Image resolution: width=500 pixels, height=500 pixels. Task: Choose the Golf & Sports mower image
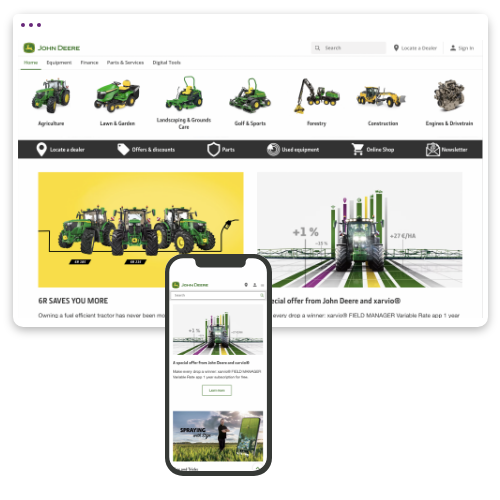tap(250, 95)
